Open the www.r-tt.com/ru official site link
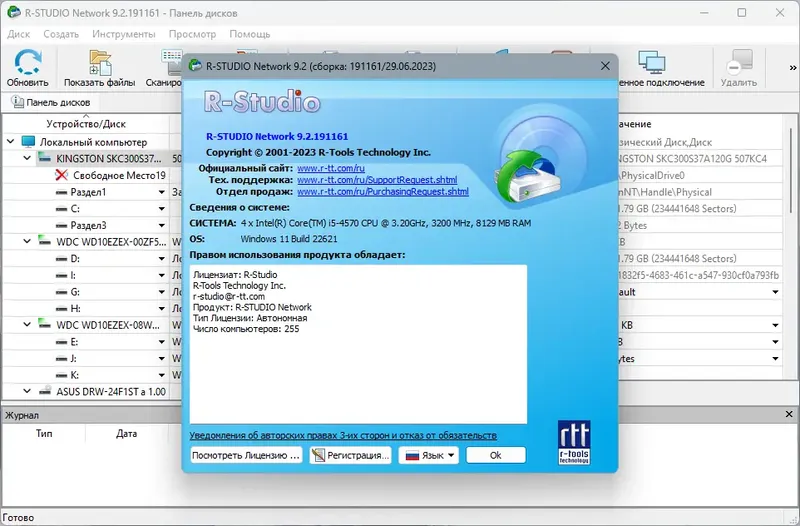The width and height of the screenshot is (800, 526). tap(331, 168)
